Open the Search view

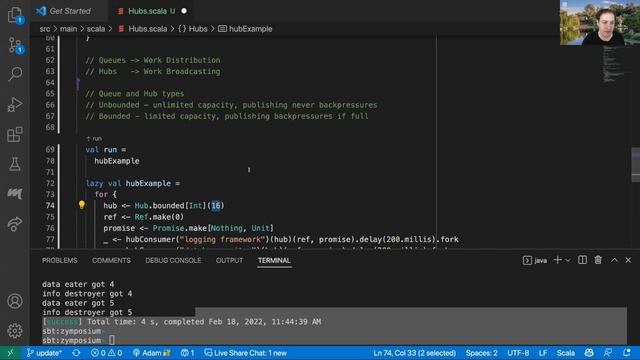pyautogui.click(x=15, y=74)
